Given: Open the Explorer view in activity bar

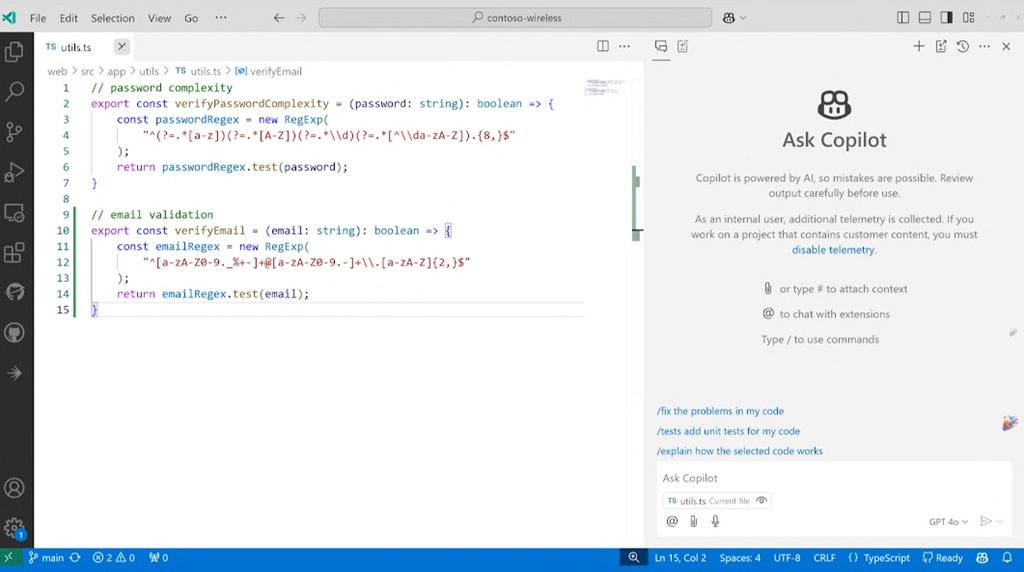Looking at the screenshot, I should [x=14, y=52].
